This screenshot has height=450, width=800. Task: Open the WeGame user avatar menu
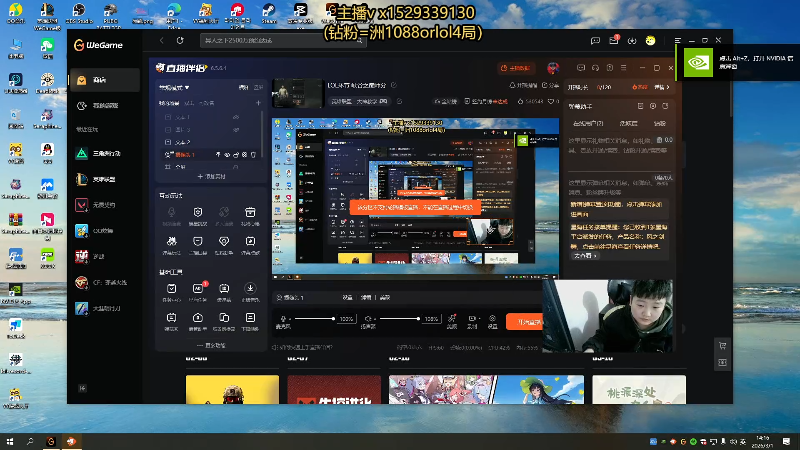click(x=650, y=40)
